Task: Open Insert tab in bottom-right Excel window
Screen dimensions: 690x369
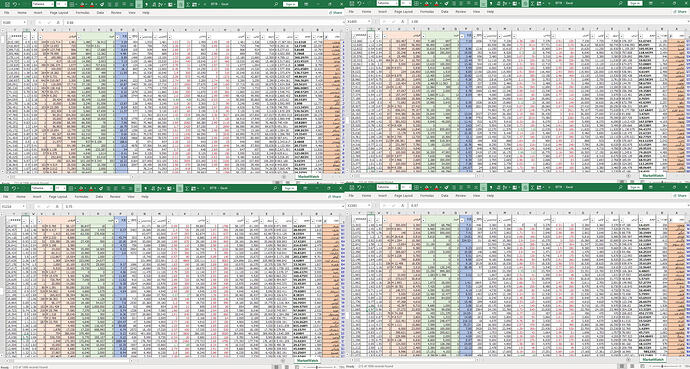Action: point(382,195)
